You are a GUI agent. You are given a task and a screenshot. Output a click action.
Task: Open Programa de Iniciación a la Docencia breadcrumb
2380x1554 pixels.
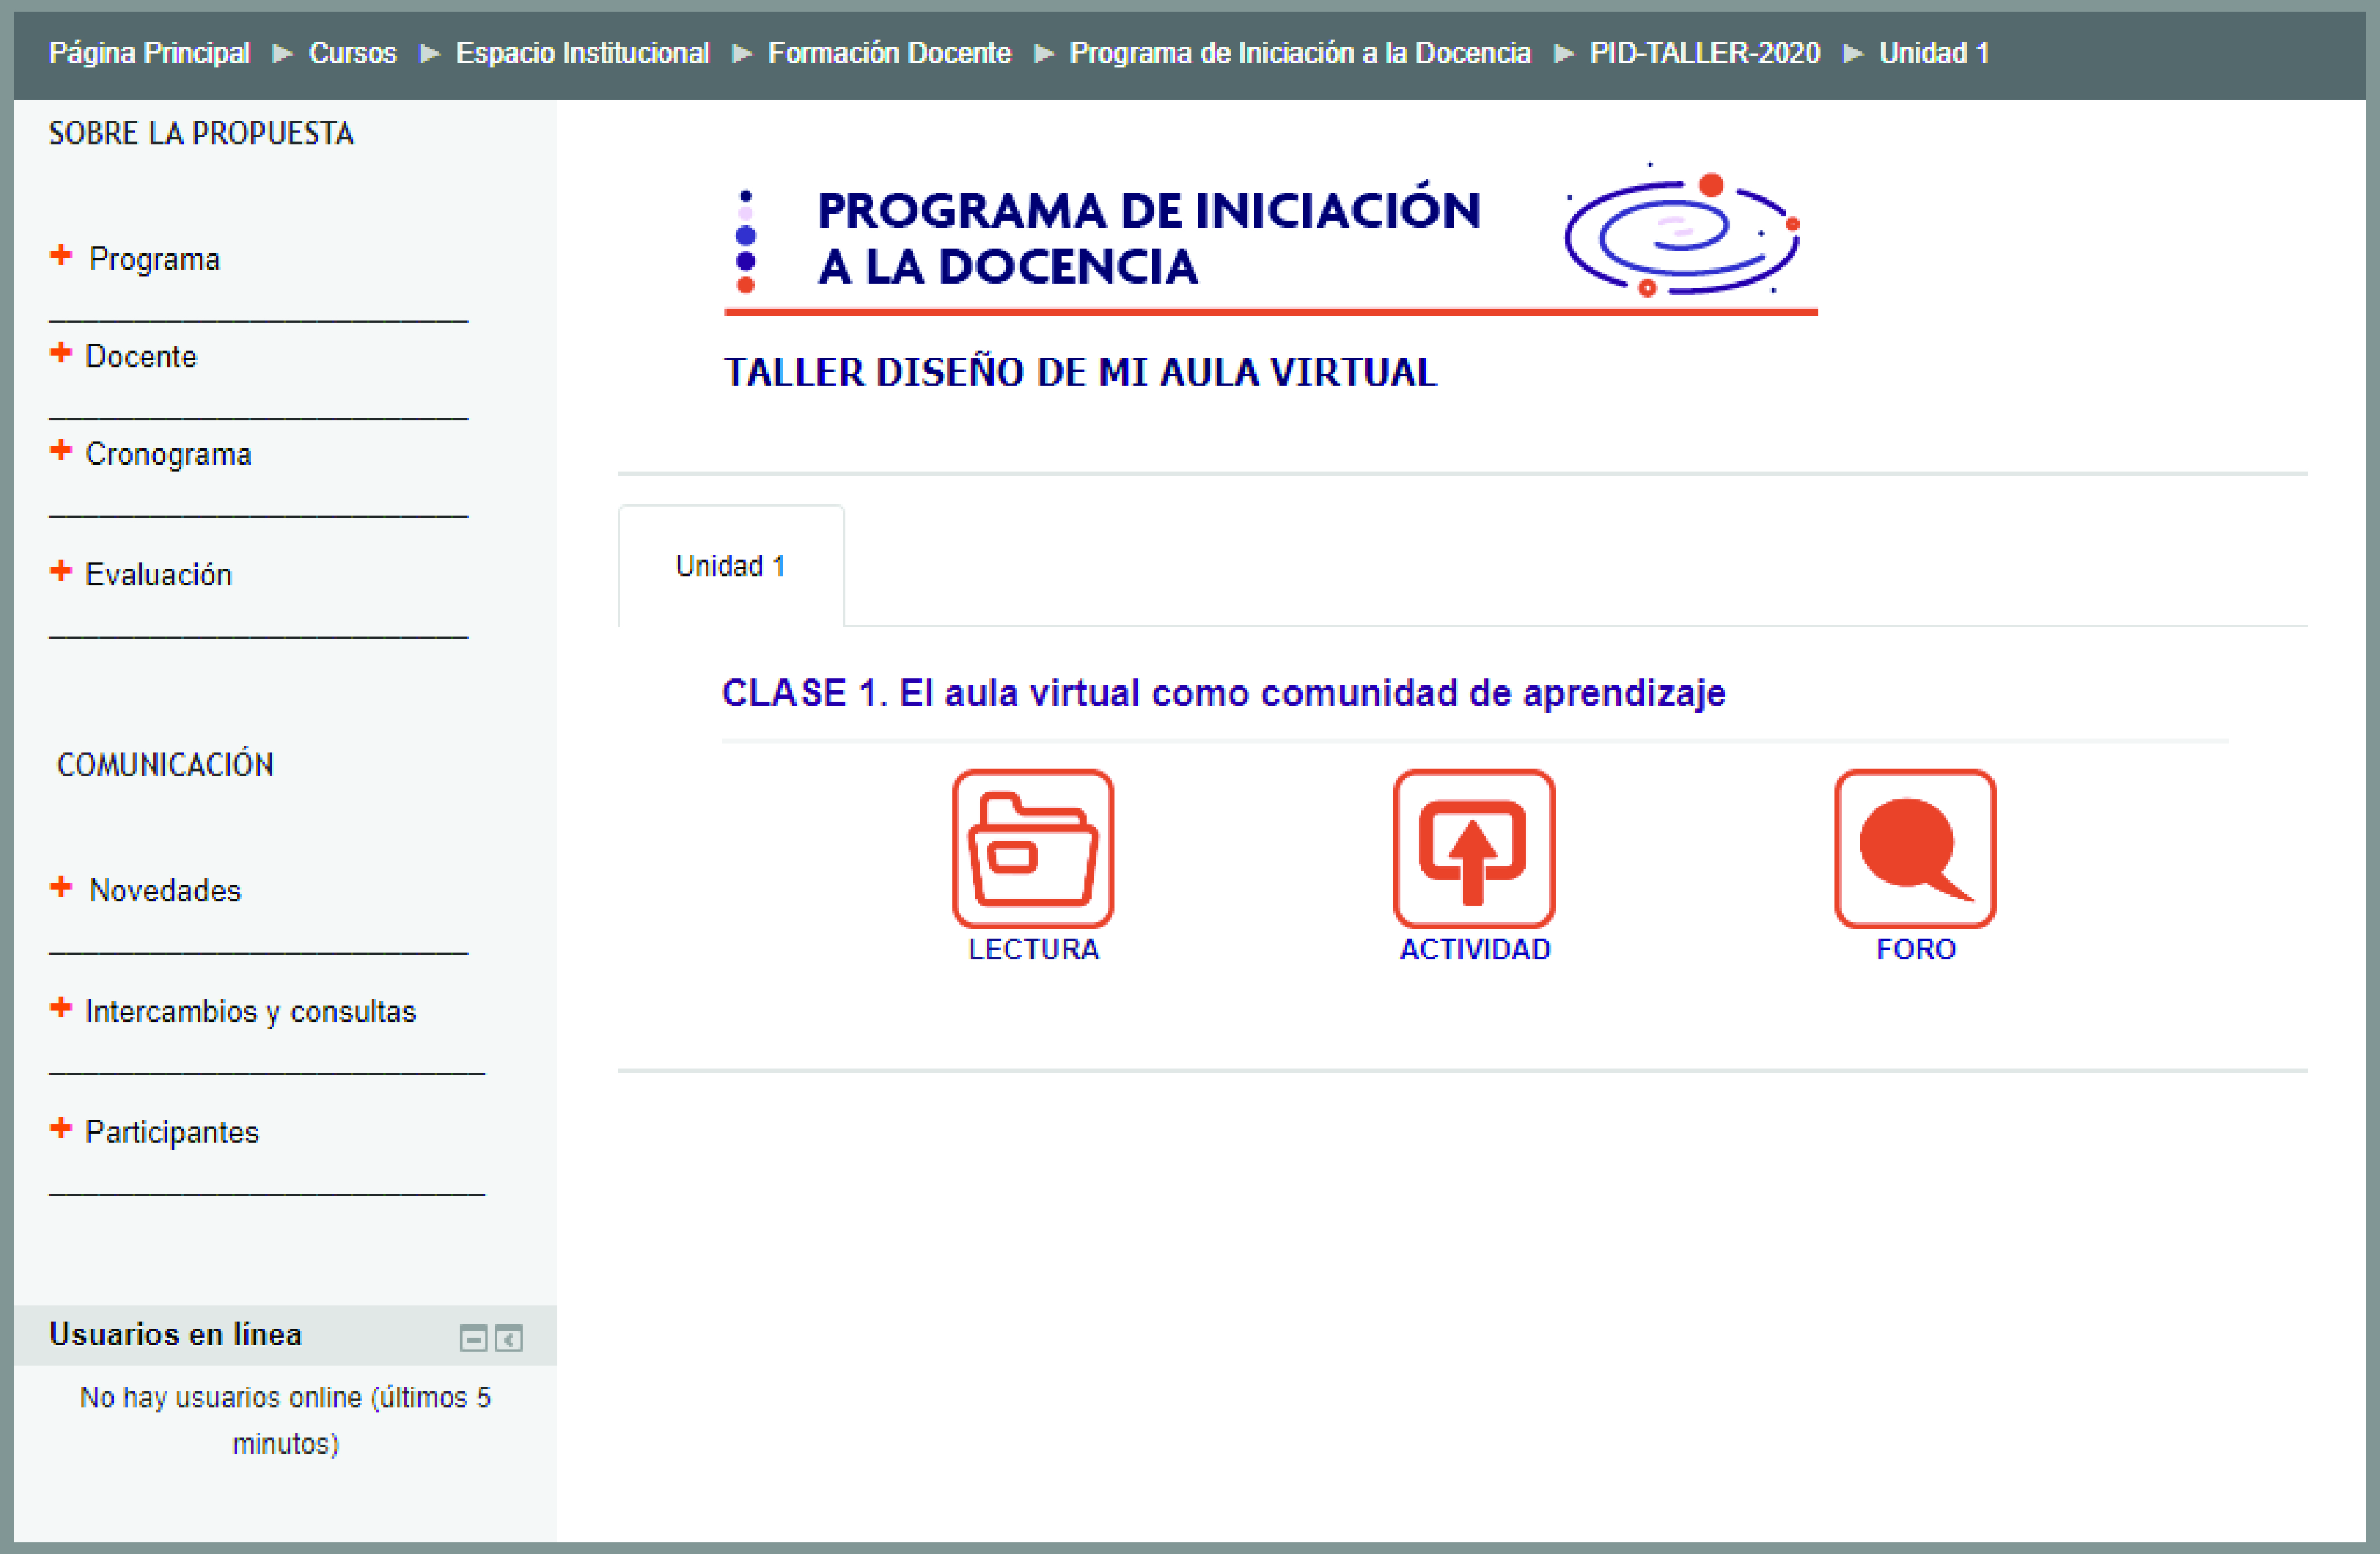(x=1300, y=53)
